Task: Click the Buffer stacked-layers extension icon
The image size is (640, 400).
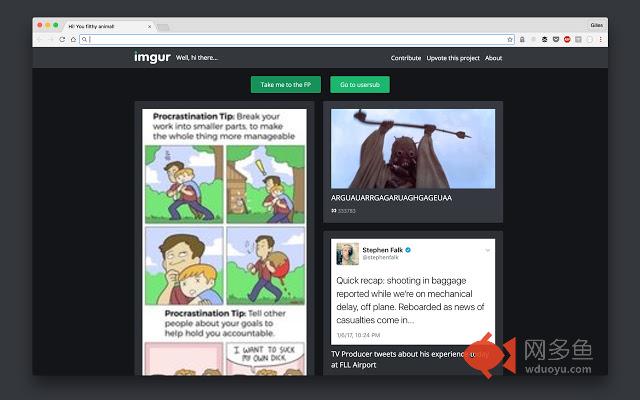Action: 544,40
